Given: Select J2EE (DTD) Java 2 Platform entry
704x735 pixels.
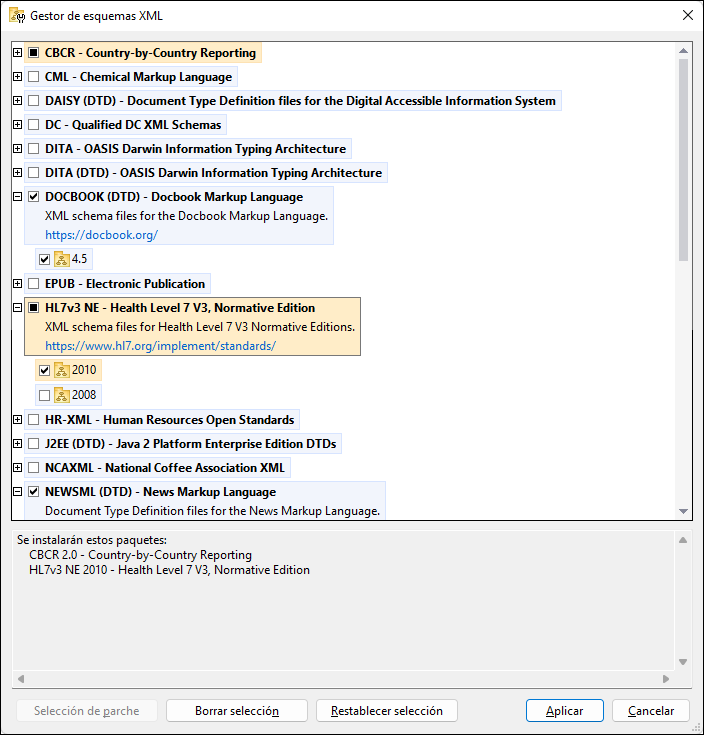Looking at the screenshot, I should click(x=190, y=444).
